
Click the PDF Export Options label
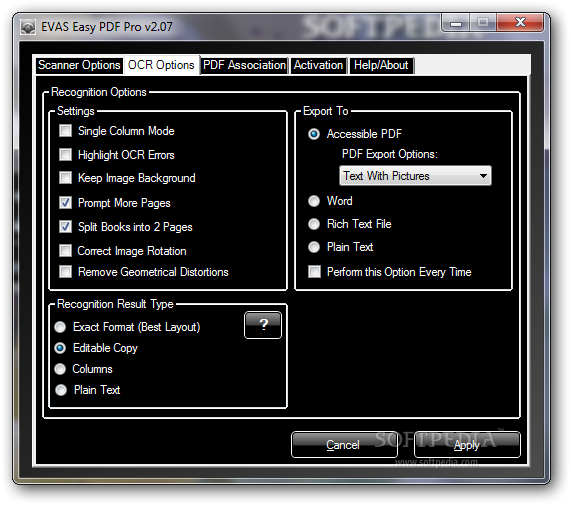click(390, 154)
